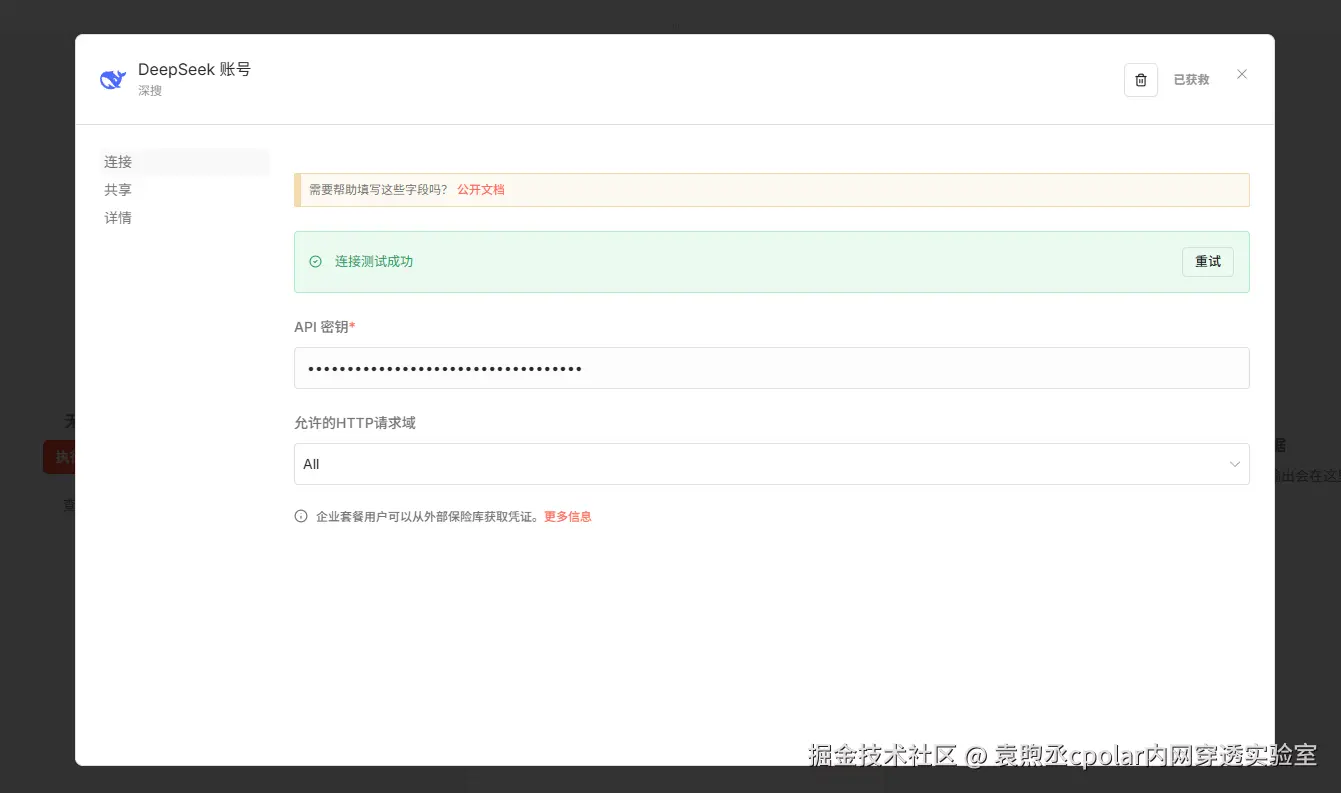
Task: Open the 公开文档 documentation link
Action: pos(481,189)
